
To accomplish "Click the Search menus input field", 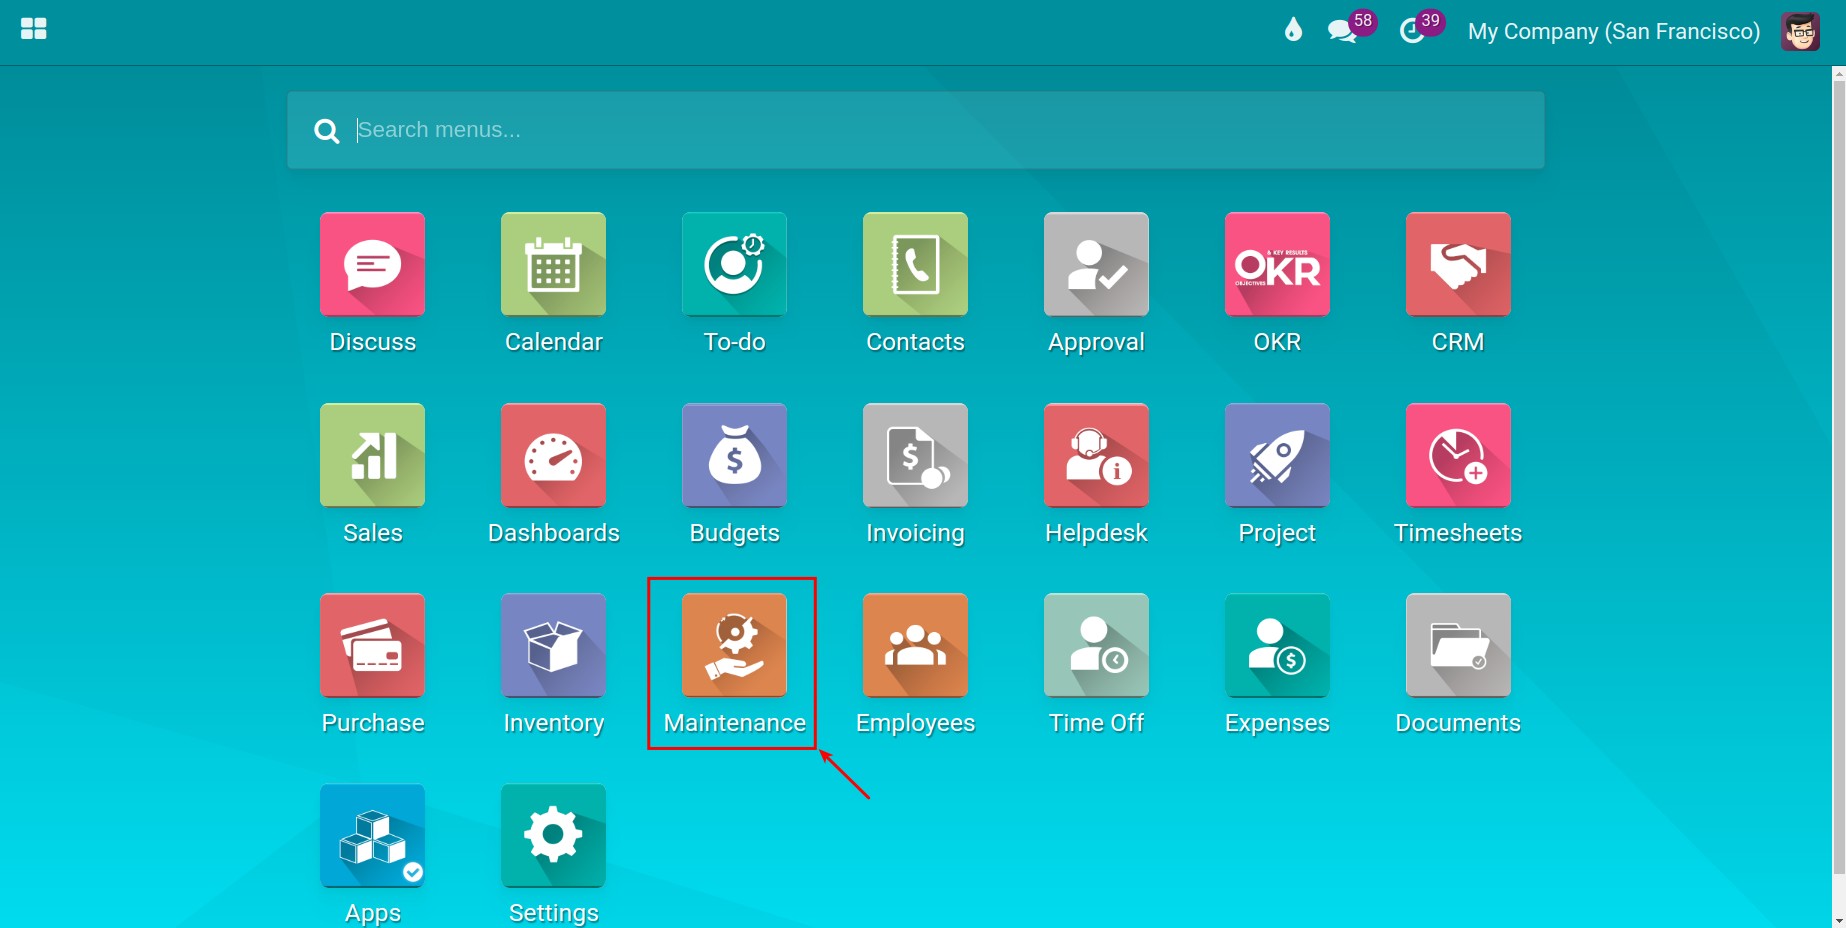I will coord(915,130).
